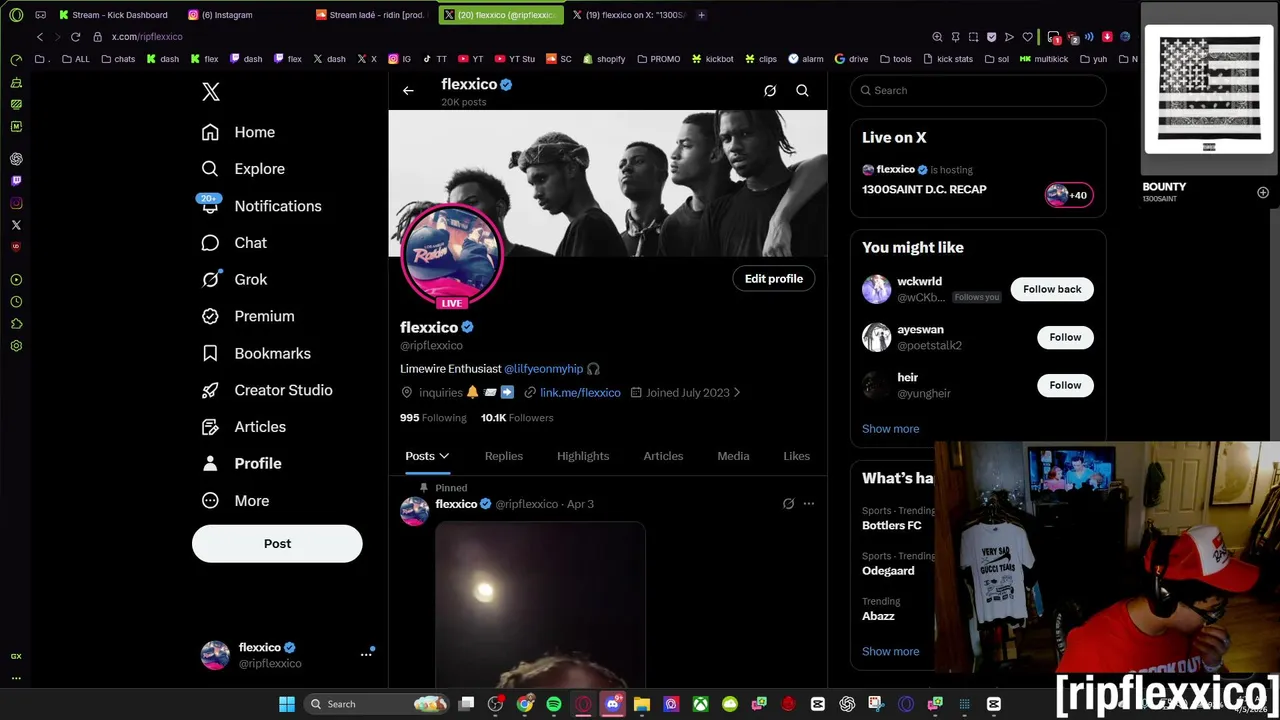Switch to the Articles profile tab
Image resolution: width=1280 pixels, height=720 pixels.
click(x=663, y=456)
